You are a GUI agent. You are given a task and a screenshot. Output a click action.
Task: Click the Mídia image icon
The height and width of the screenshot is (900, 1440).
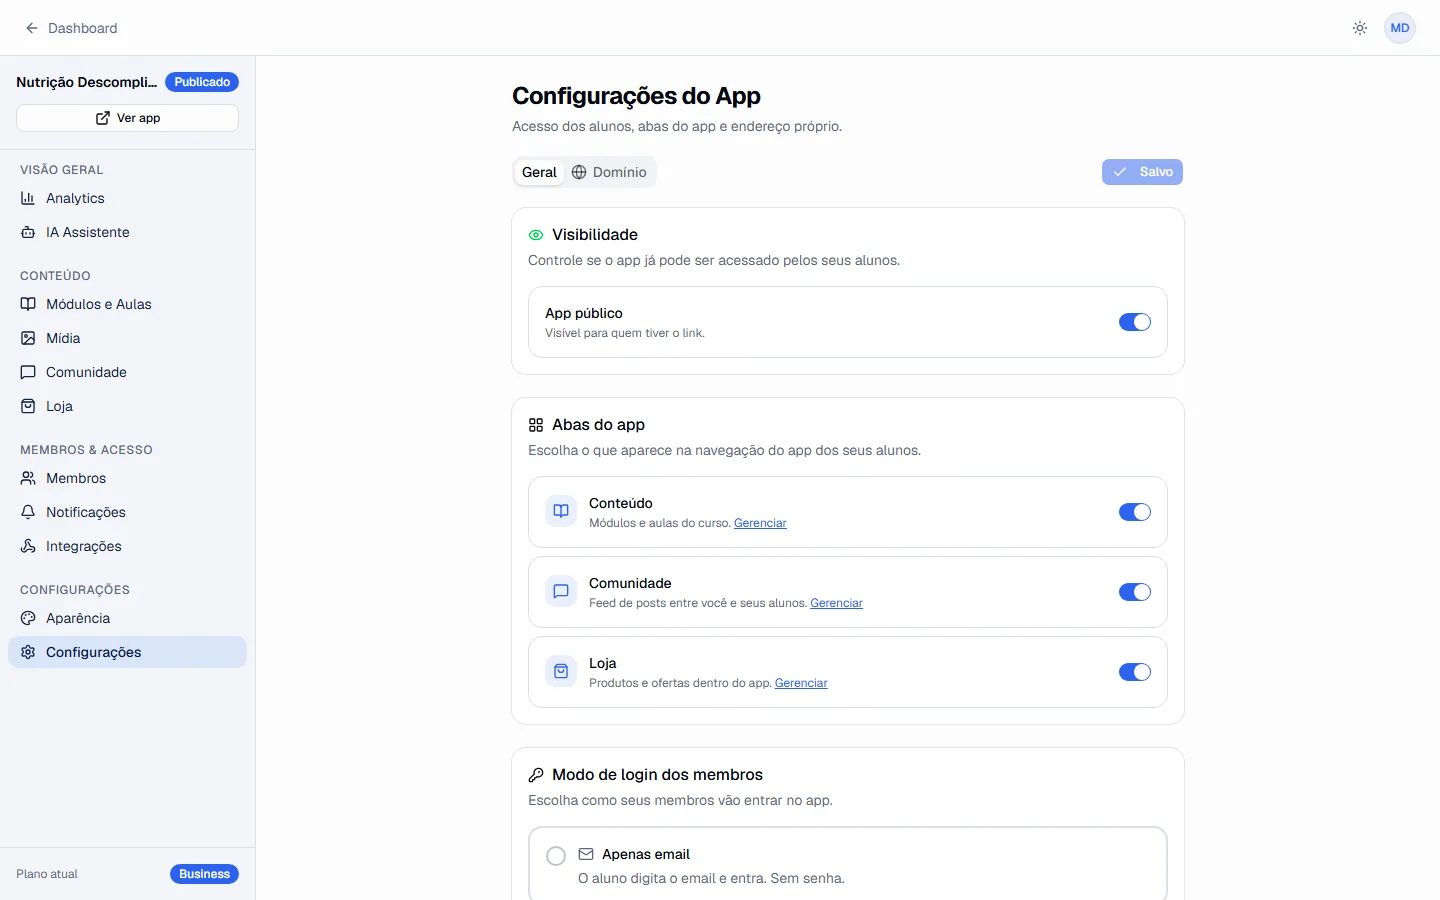(28, 338)
